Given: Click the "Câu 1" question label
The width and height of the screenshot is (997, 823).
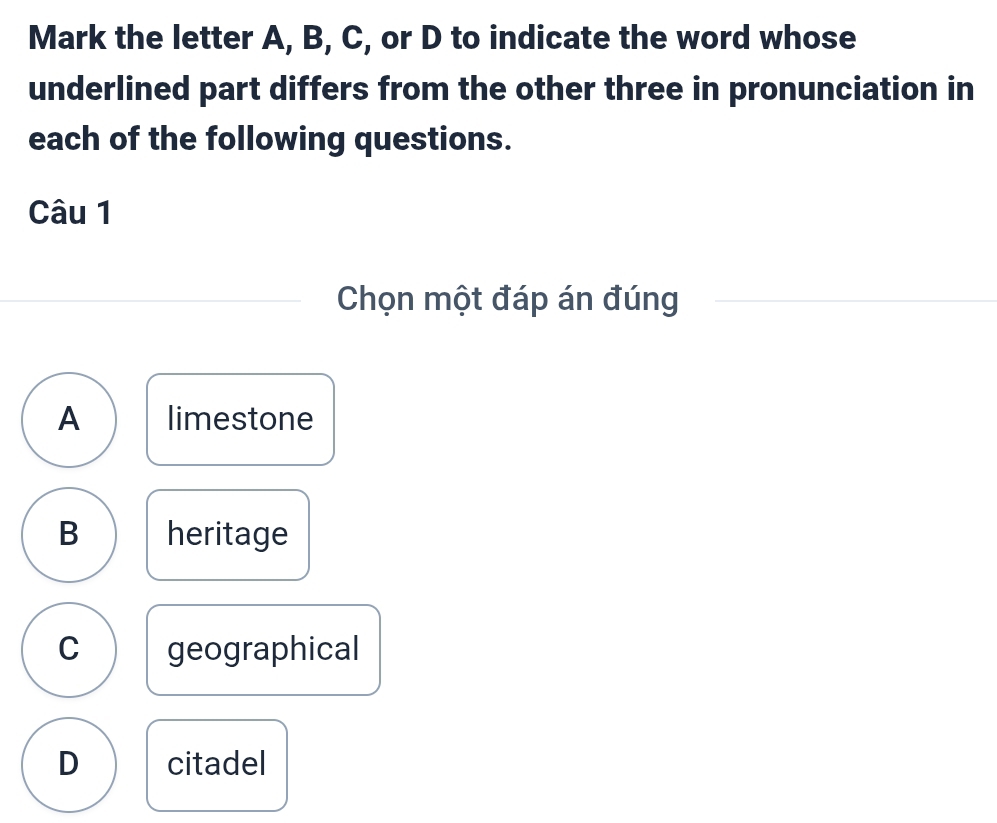Looking at the screenshot, I should [70, 212].
